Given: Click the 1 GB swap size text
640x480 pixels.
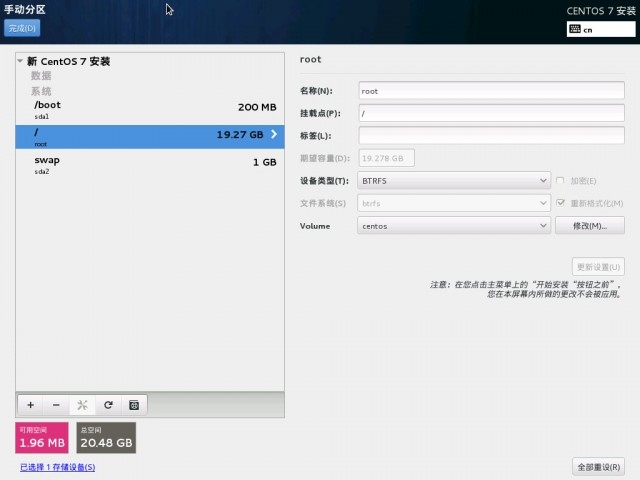Looking at the screenshot, I should pyautogui.click(x=264, y=162).
